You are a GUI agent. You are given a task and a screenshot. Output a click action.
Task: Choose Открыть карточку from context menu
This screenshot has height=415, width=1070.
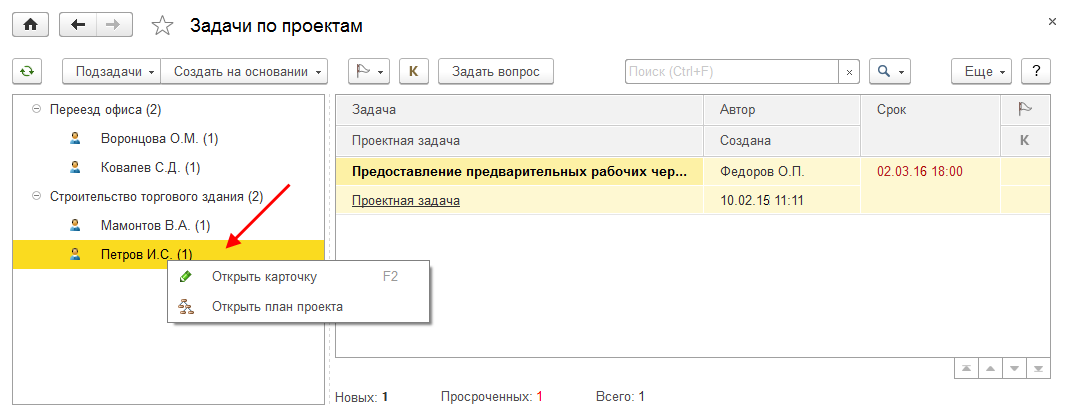coord(264,277)
